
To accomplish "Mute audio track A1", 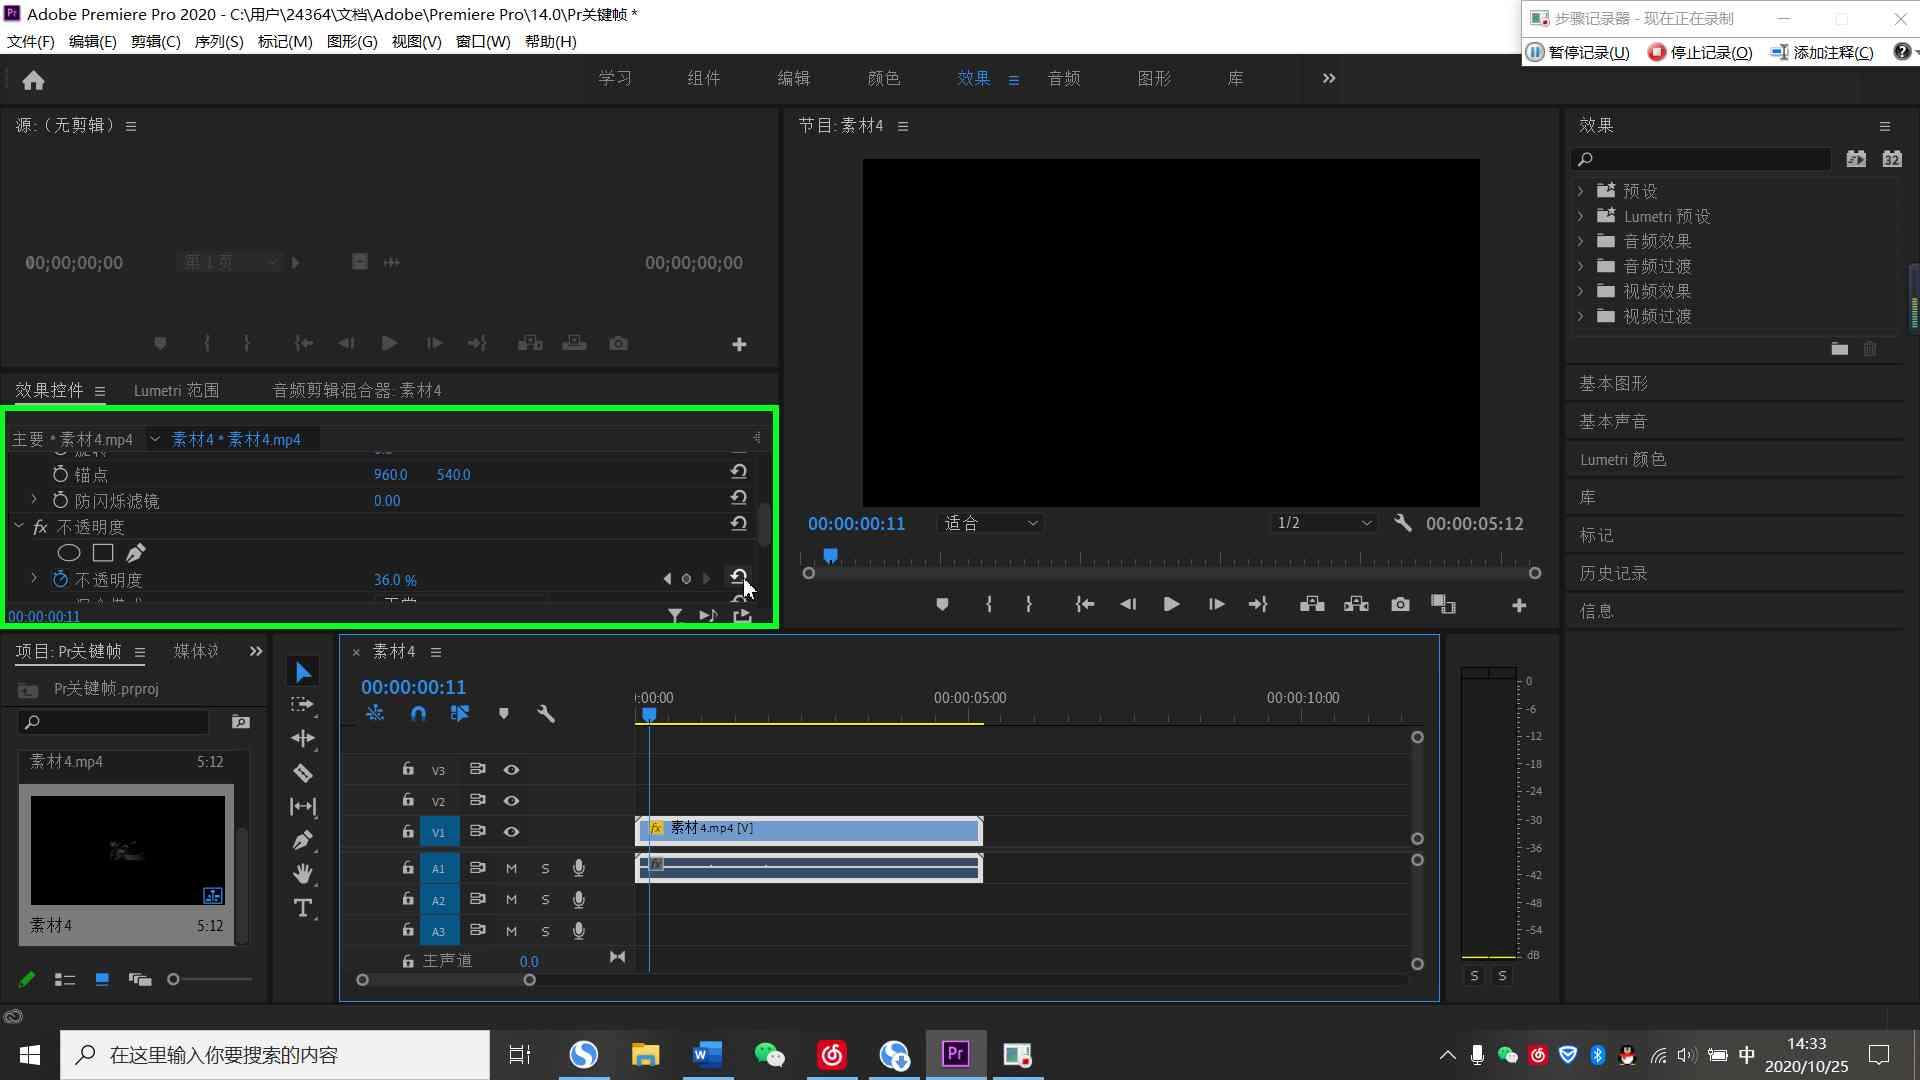I will pos(511,869).
